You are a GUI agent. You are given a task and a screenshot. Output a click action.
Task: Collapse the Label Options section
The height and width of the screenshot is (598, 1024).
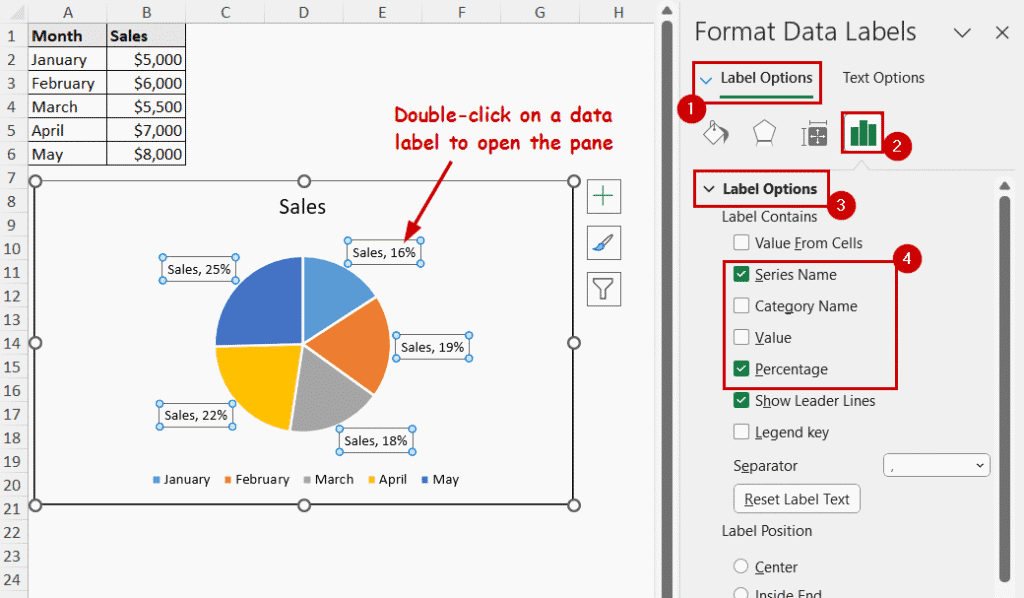[x=710, y=189]
